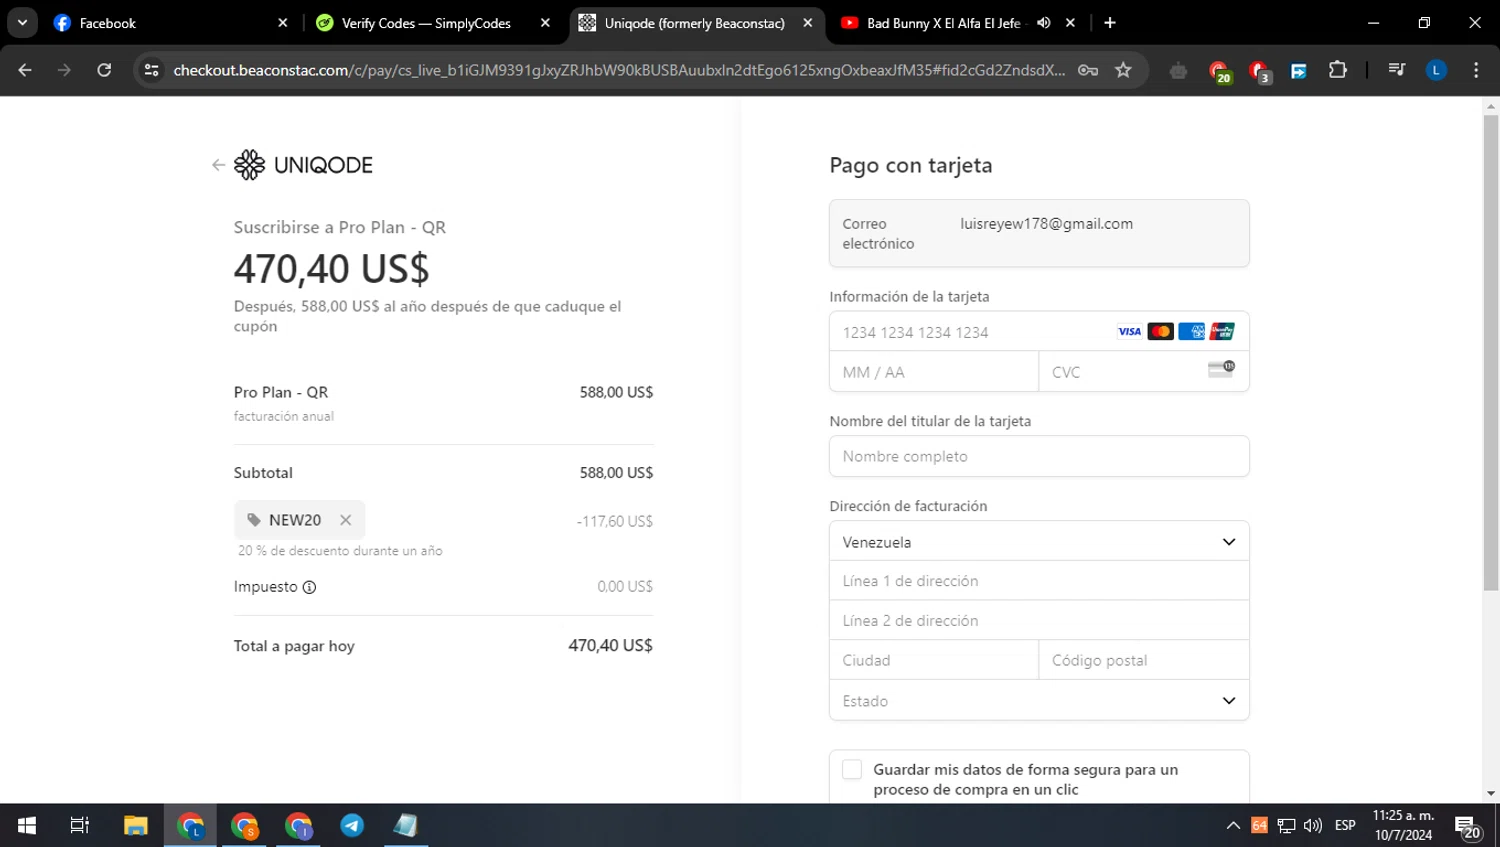Click the UnionPay icon

click(x=1222, y=332)
